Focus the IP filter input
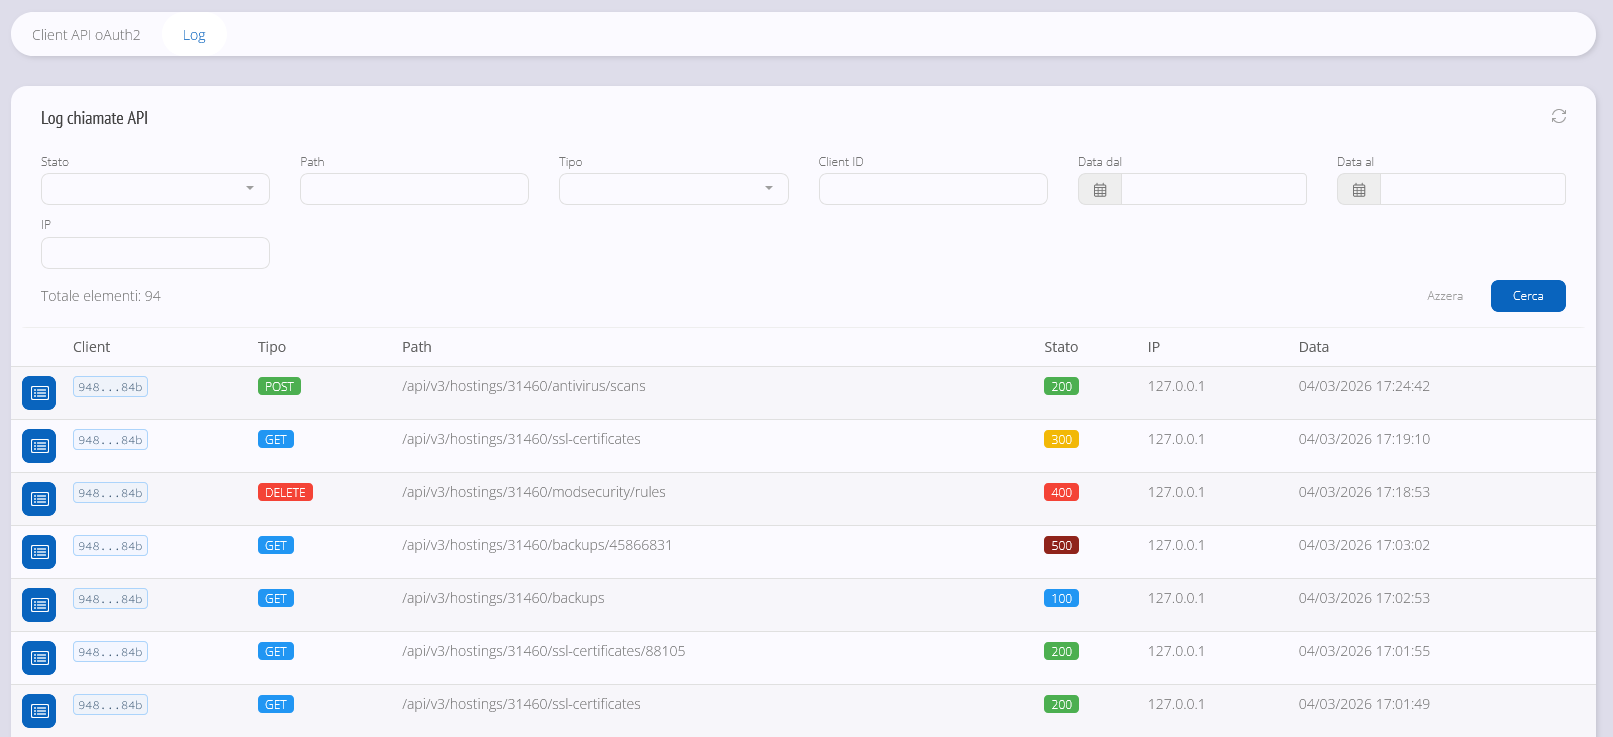1613x737 pixels. (155, 253)
